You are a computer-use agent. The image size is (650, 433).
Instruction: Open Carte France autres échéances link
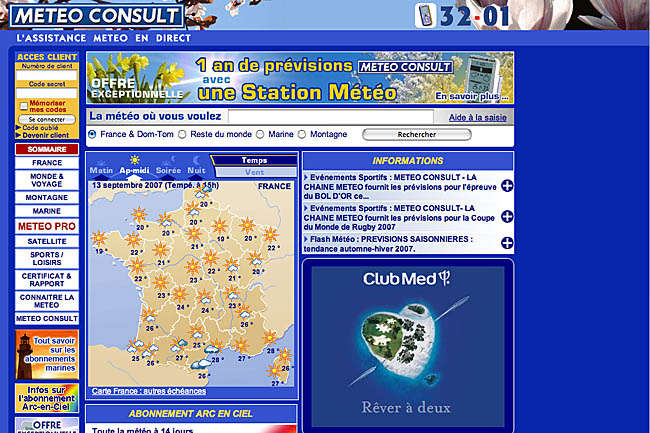coord(149,391)
